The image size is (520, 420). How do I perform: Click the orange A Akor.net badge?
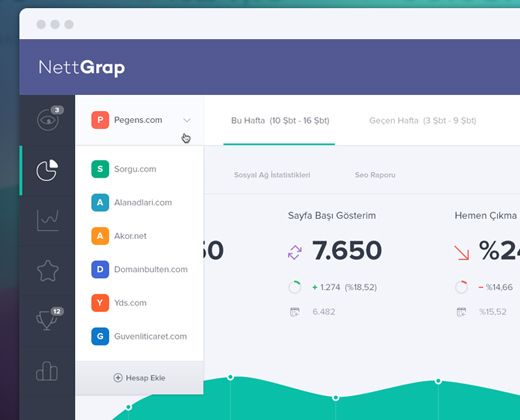[x=100, y=236]
